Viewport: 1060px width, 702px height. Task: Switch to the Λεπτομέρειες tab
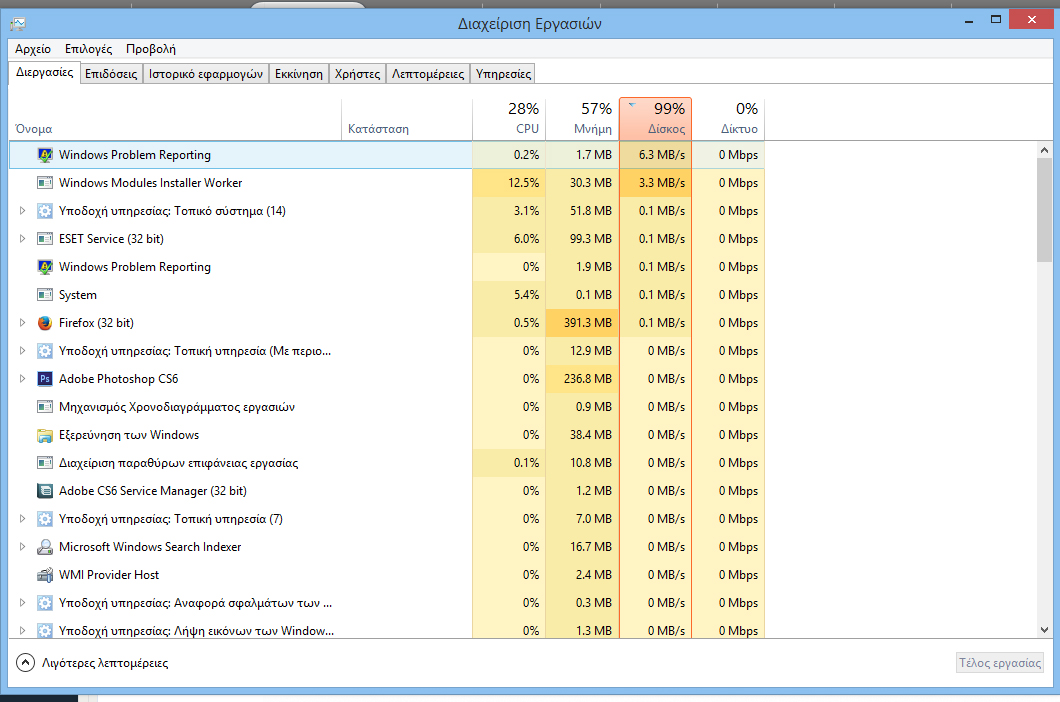click(x=428, y=74)
